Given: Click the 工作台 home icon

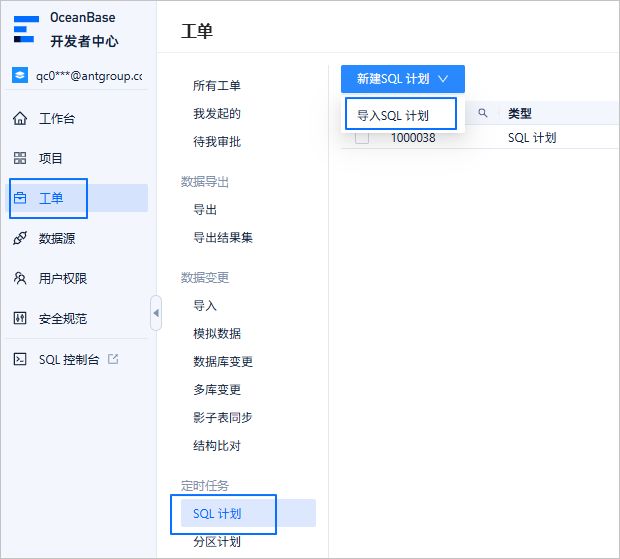Looking at the screenshot, I should 20,118.
